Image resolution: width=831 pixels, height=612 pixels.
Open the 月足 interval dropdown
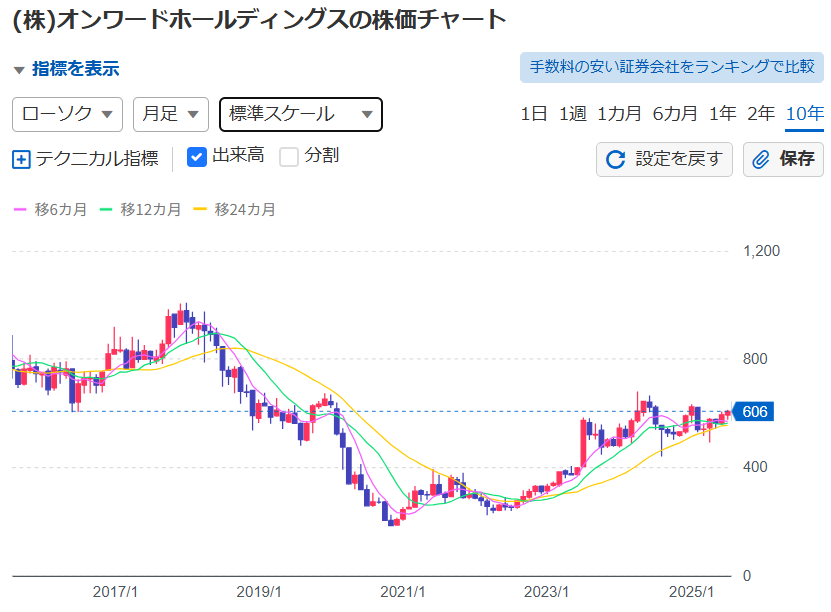[171, 114]
